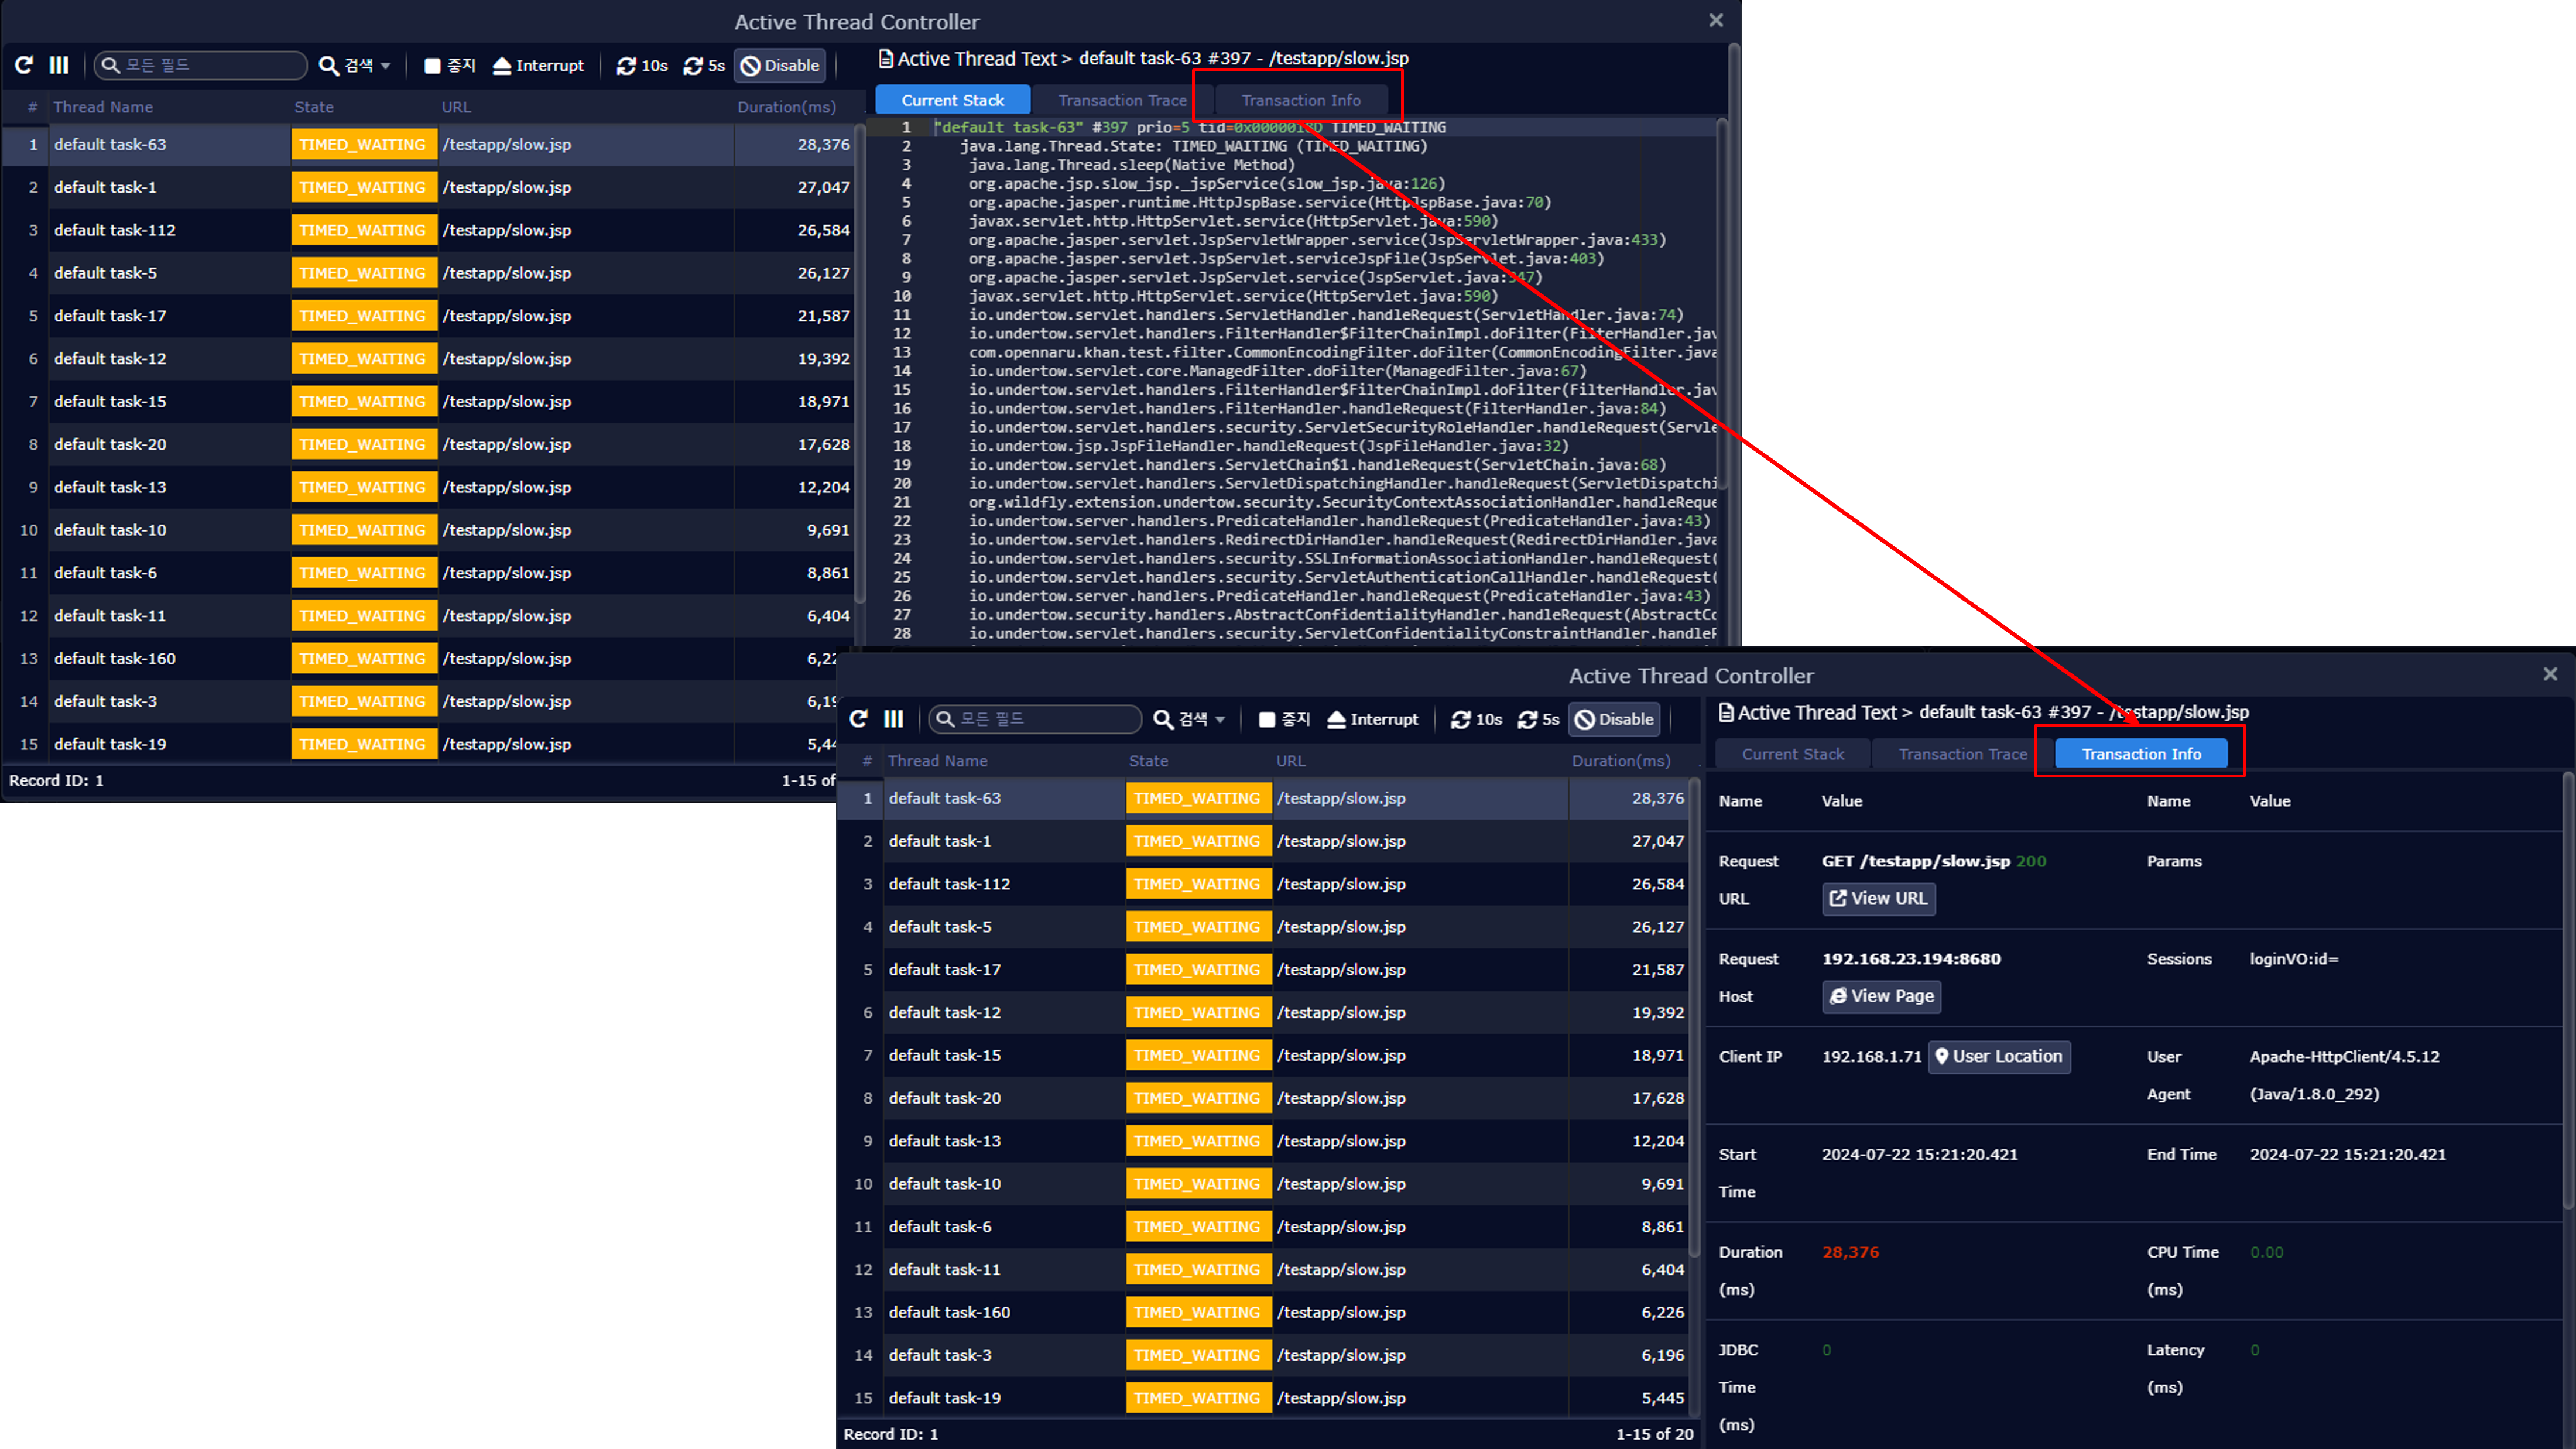Open the Current Stack tab in the lower panel
Screen dimensions: 2576x1449
click(1792, 754)
